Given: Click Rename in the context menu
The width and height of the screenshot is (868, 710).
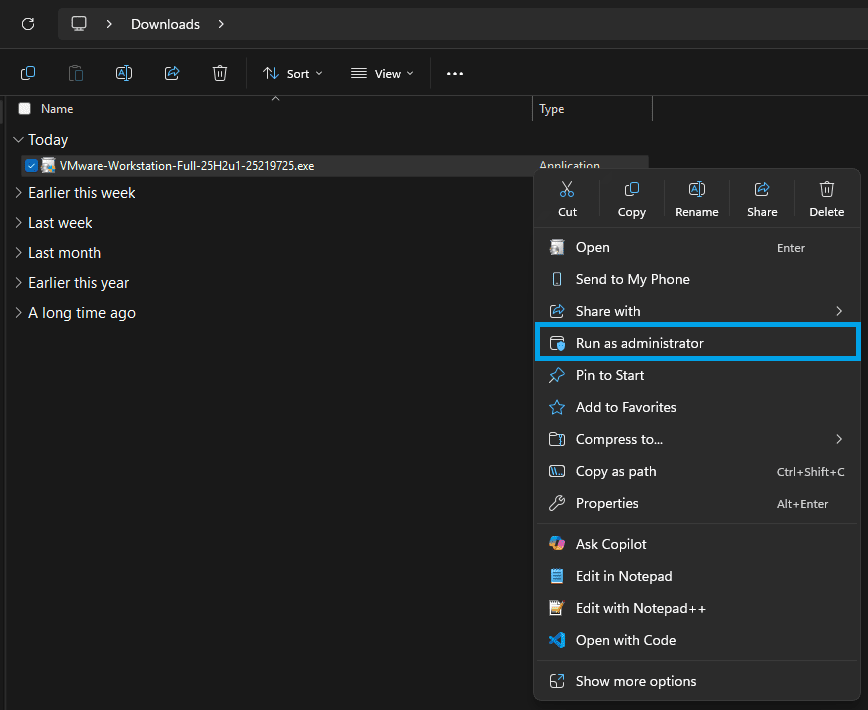Looking at the screenshot, I should pyautogui.click(x=696, y=199).
